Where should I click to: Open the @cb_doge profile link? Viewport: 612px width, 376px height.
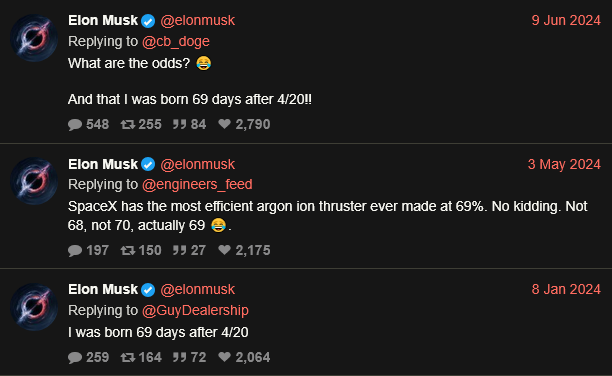[x=176, y=41]
